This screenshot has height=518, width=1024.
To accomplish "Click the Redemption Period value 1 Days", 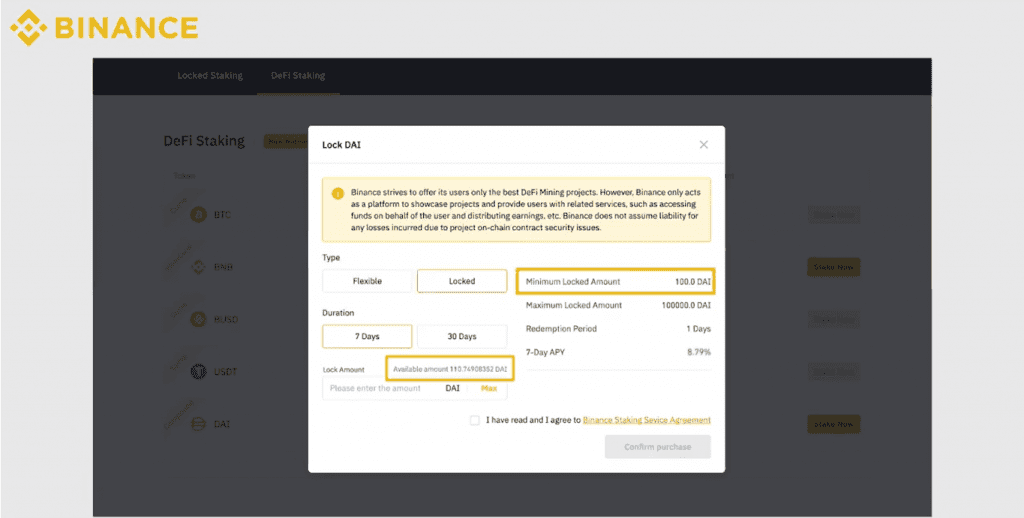I will click(x=698, y=329).
